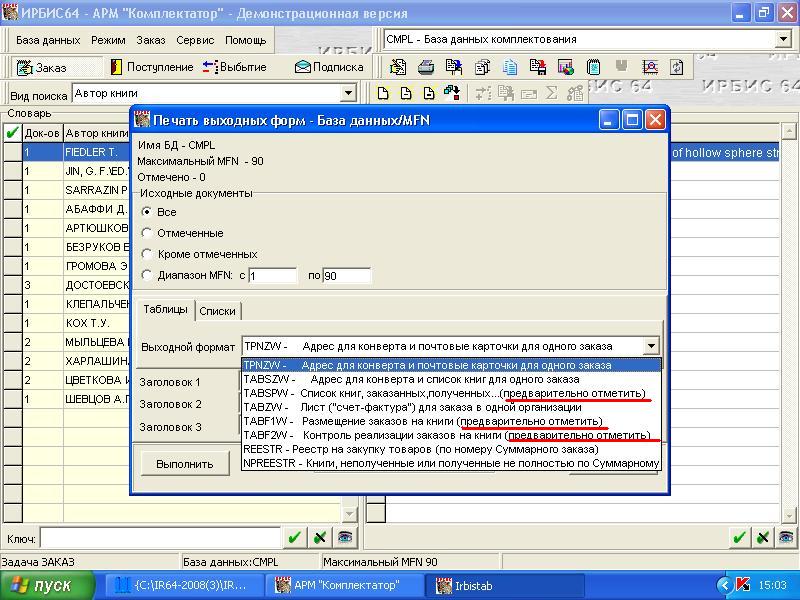Collapse the Выходной формат dropdown arrow
This screenshot has height=600, width=800.
(x=651, y=346)
